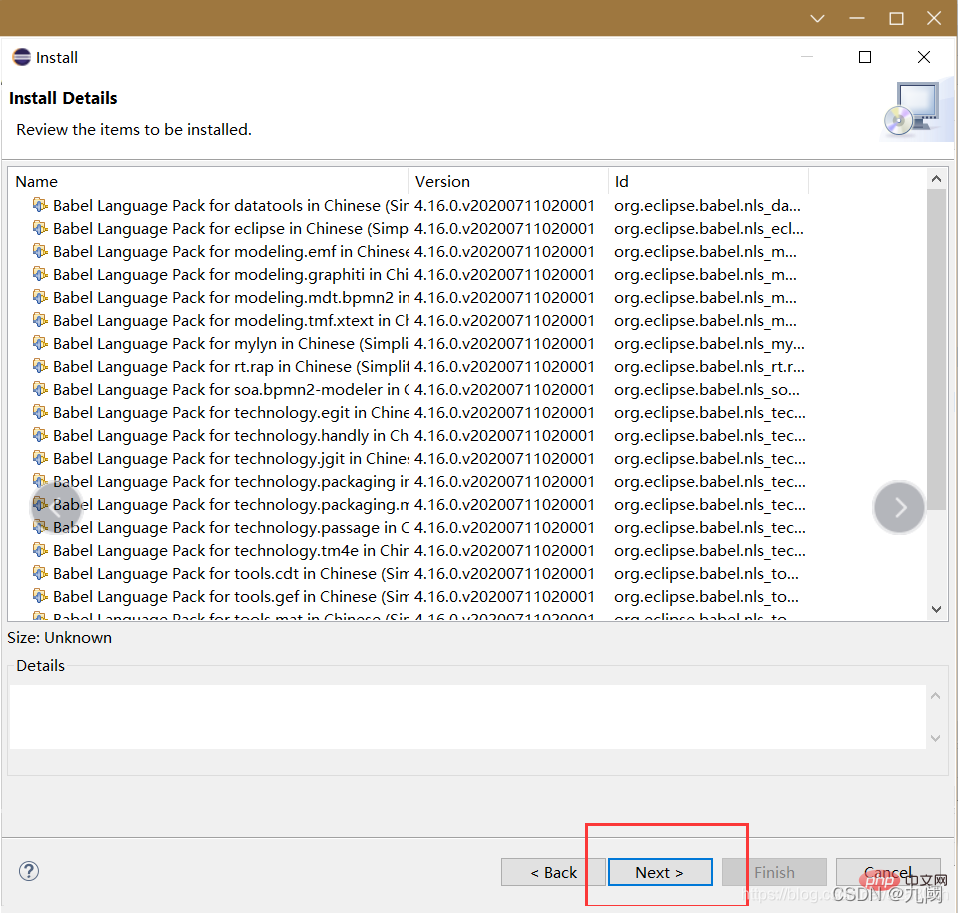
Task: Click the version cell of the mylyn row
Action: click(x=504, y=344)
